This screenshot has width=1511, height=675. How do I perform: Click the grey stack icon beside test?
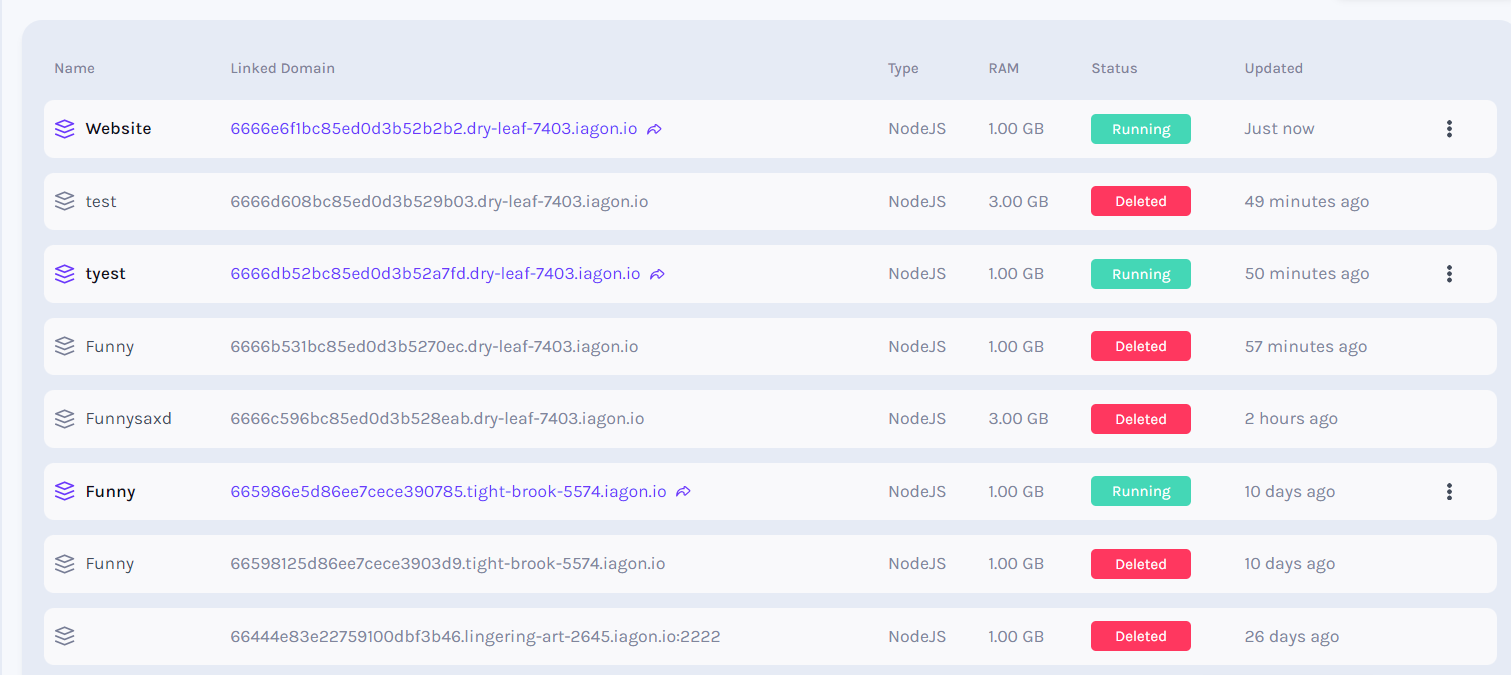tap(65, 201)
